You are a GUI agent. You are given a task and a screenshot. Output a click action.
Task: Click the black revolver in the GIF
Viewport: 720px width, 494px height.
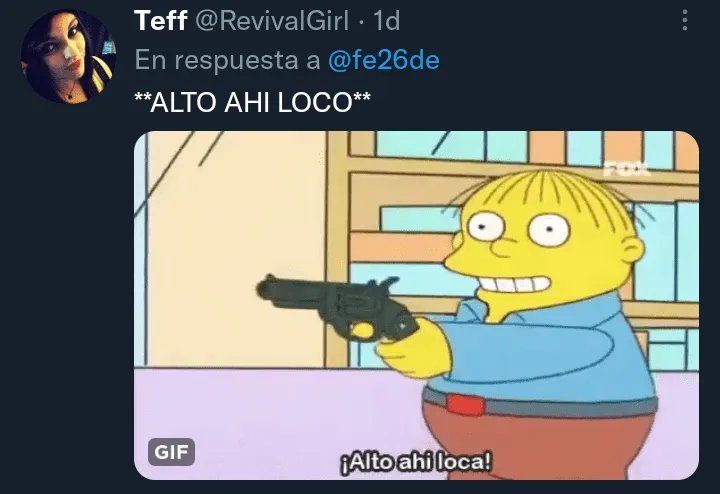338,305
